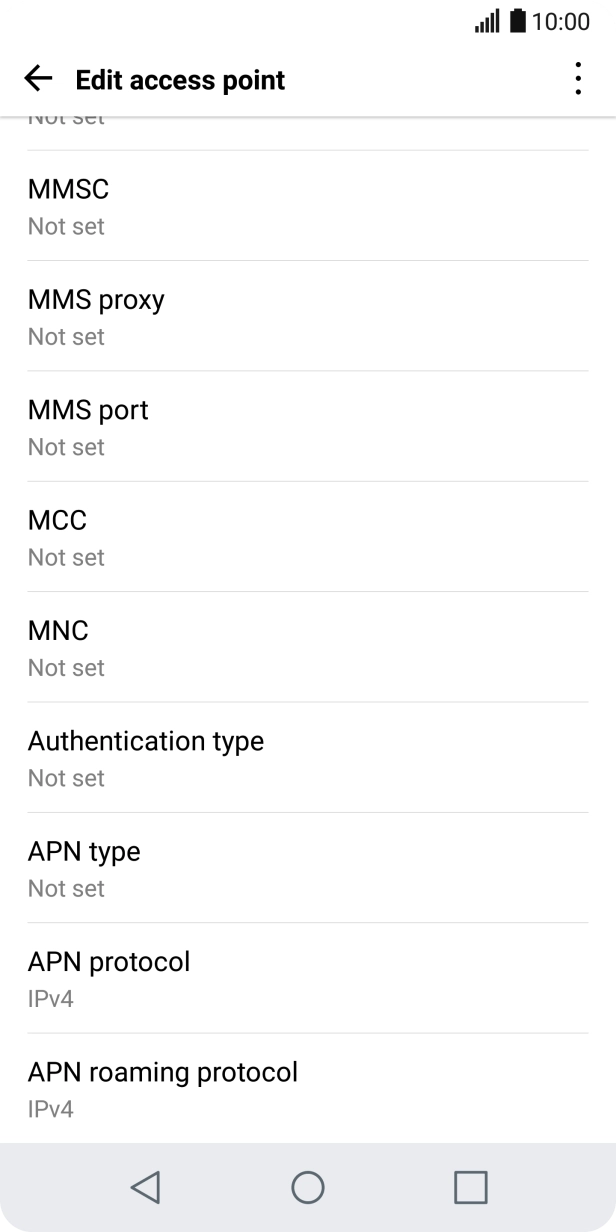
Task: Tap the 10:00 clock in status bar
Action: pyautogui.click(x=560, y=21)
